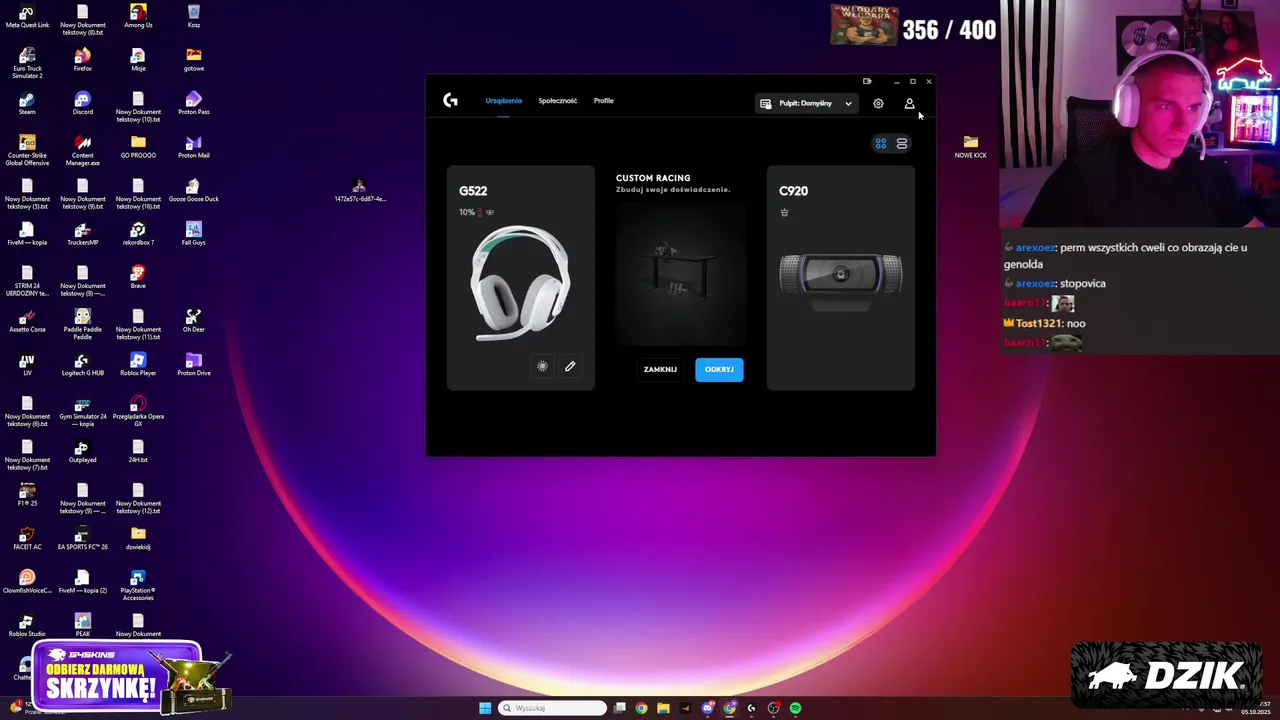The image size is (1280, 720).
Task: Launch Brave browser from desktop
Action: coord(138,277)
